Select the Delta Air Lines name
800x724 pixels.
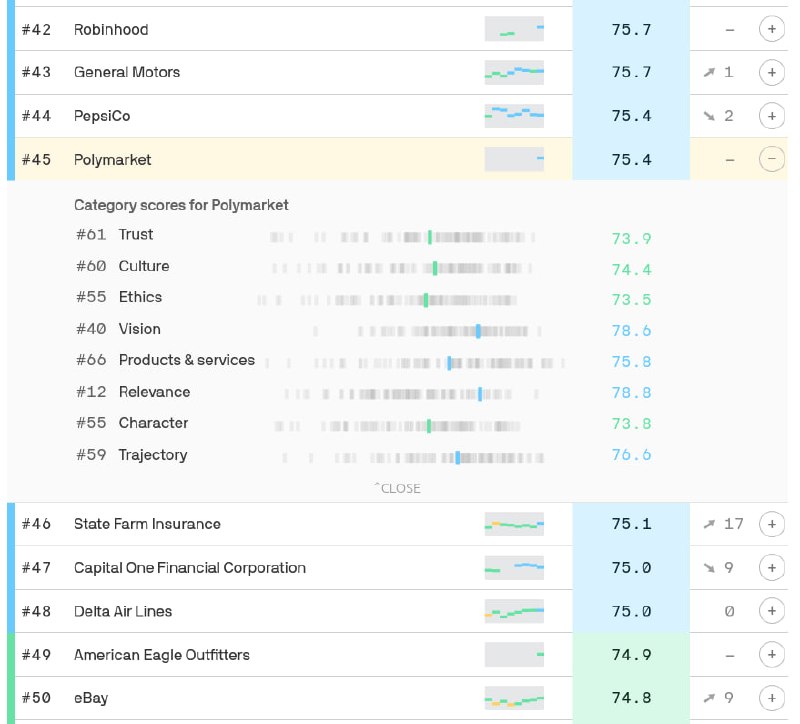click(123, 611)
